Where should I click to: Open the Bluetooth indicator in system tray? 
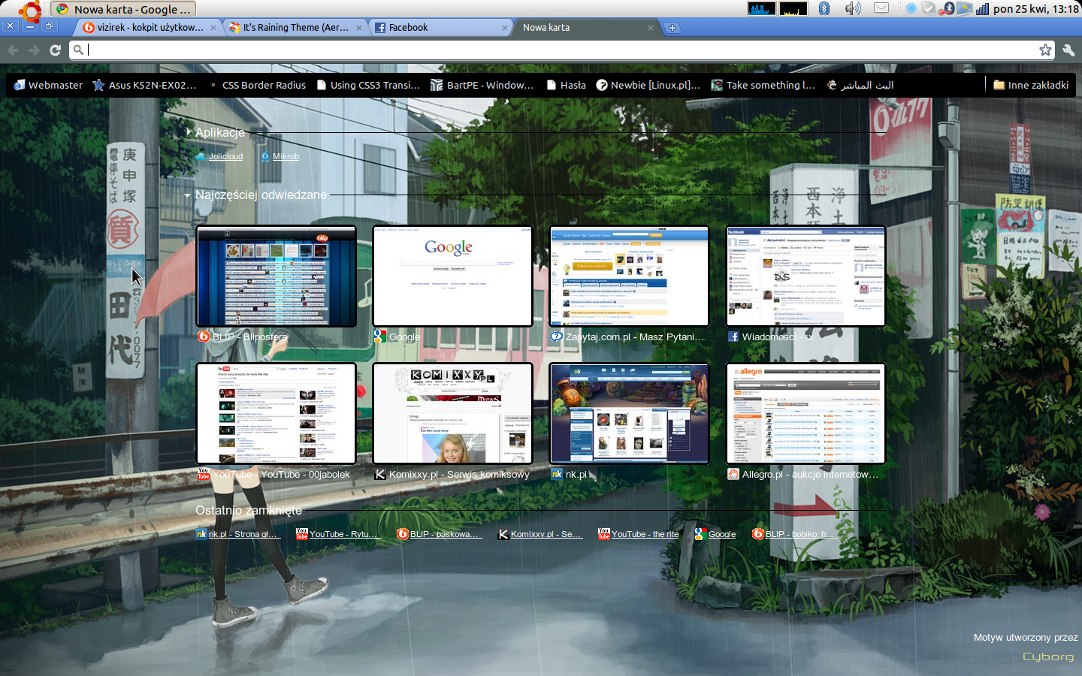pyautogui.click(x=825, y=9)
